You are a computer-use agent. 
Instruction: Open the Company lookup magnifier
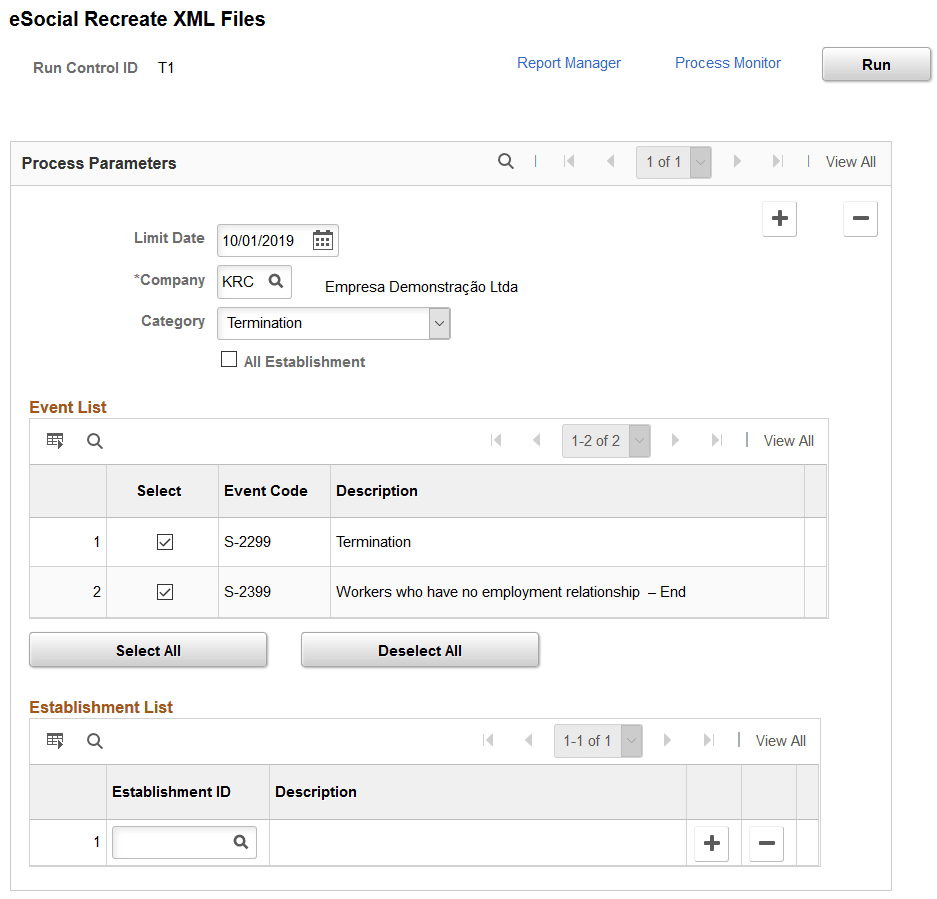coord(276,281)
